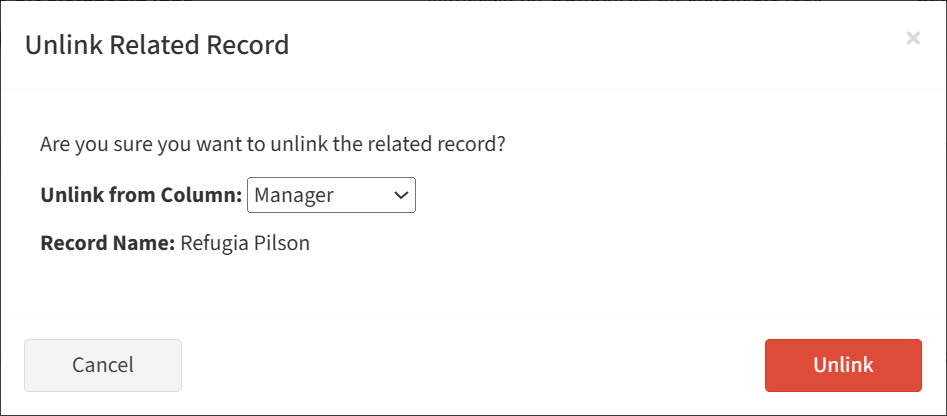Screen dimensions: 947x416
Task: Click the Cancel button
Action: pyautogui.click(x=103, y=365)
